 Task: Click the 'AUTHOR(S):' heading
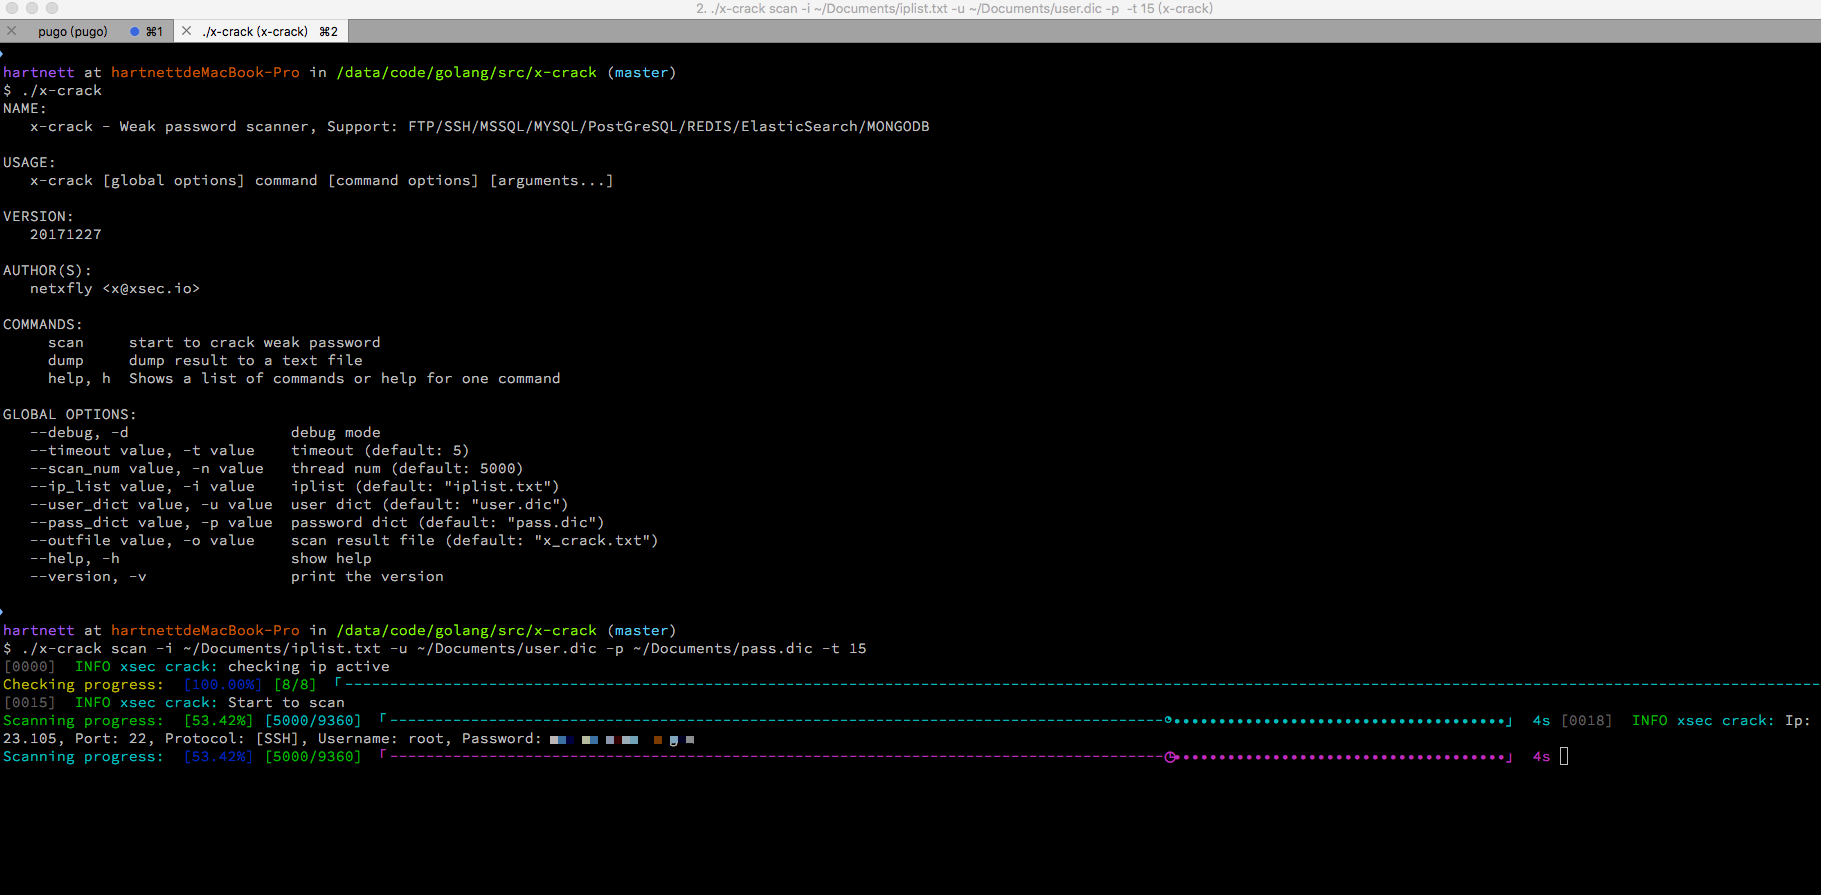[x=47, y=270]
